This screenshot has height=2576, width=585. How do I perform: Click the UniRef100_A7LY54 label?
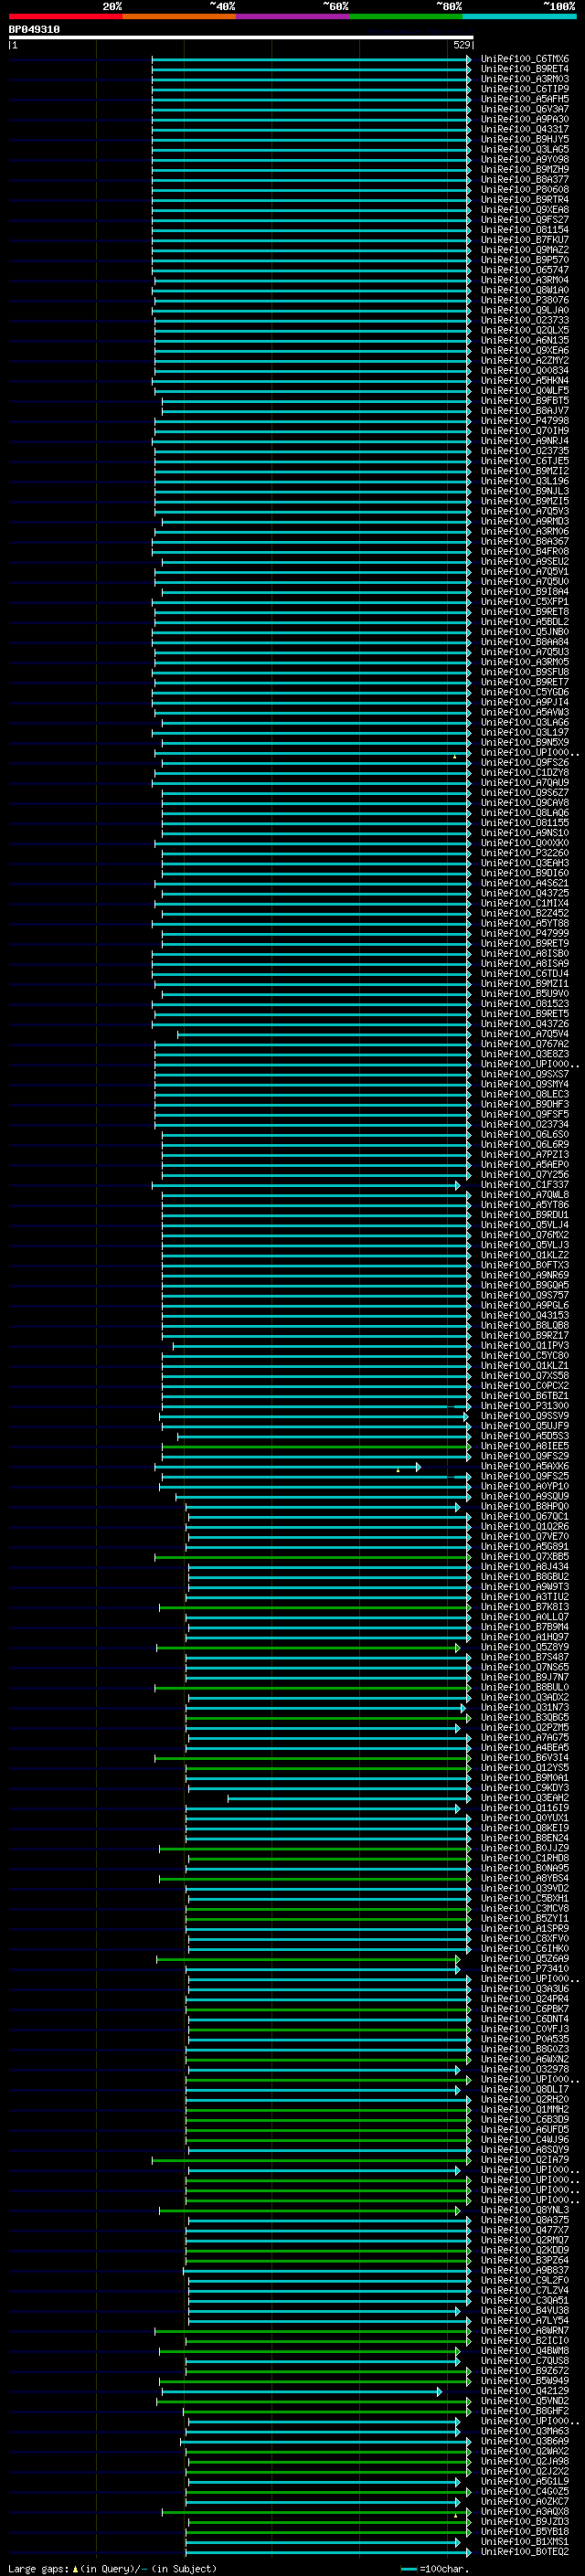[x=525, y=2321]
